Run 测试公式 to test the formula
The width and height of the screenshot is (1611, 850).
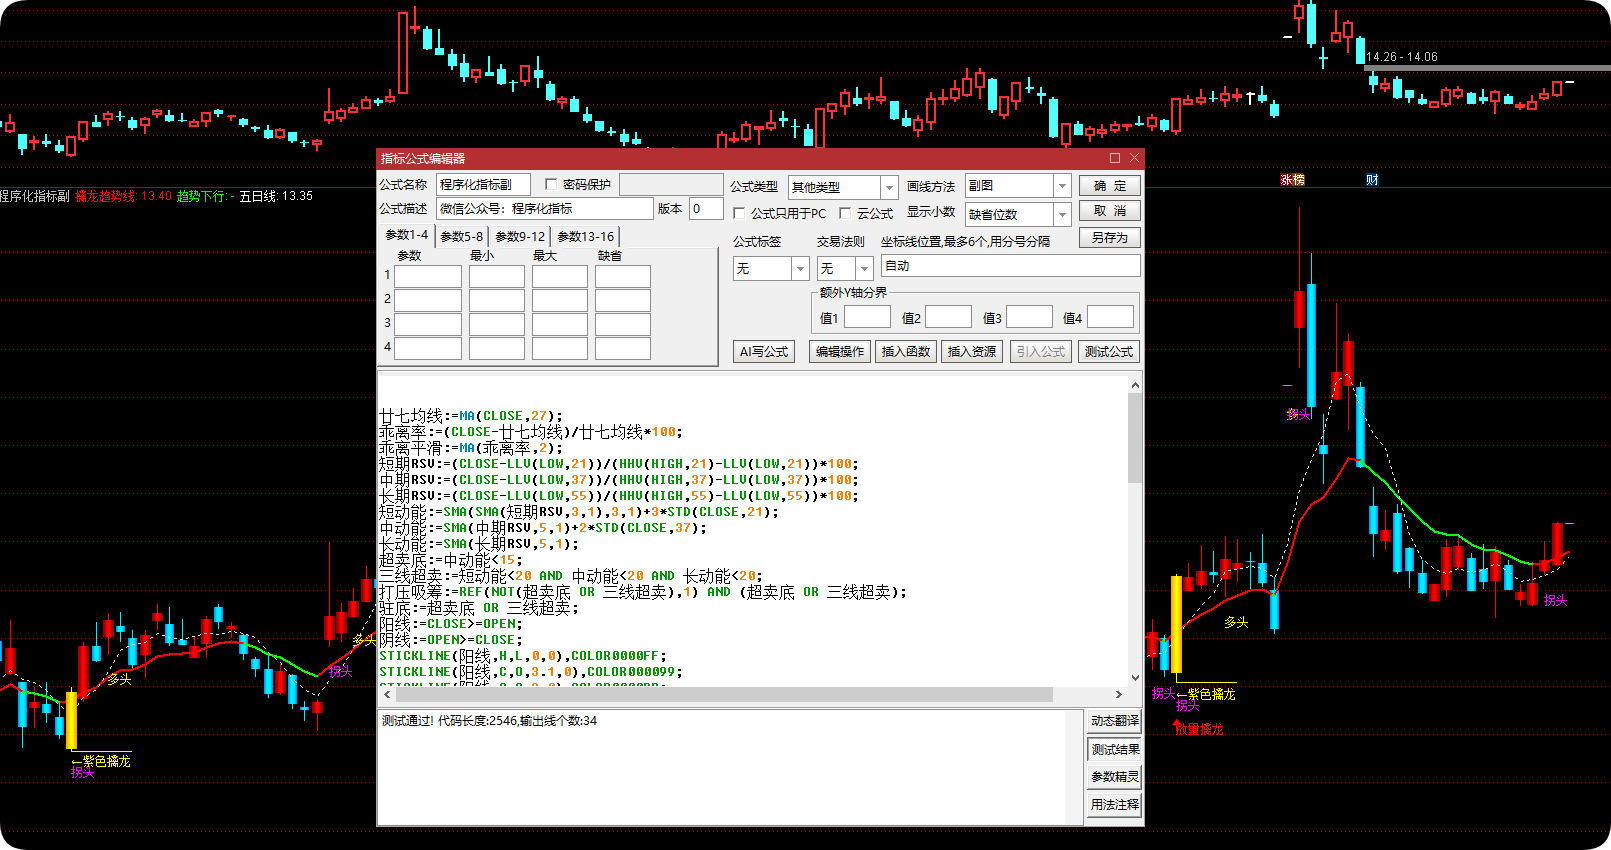[1109, 352]
